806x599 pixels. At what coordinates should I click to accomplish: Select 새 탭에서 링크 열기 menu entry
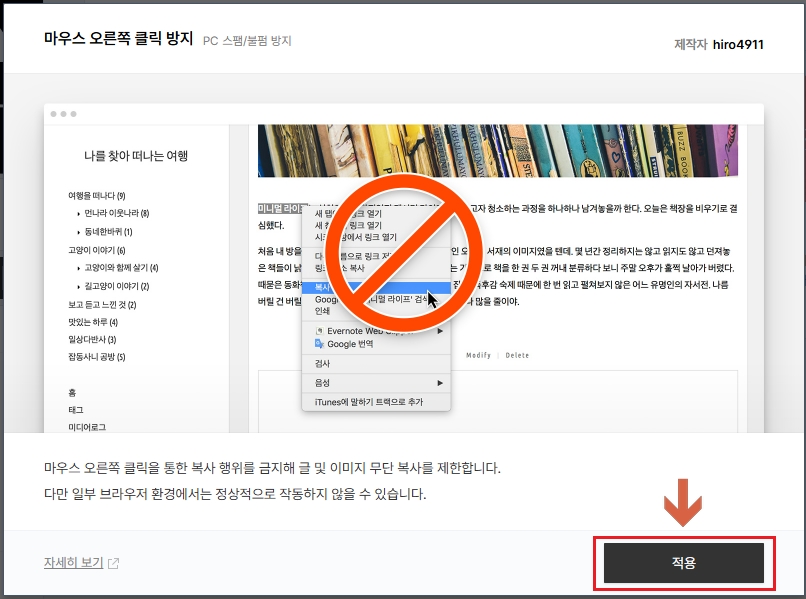pos(350,213)
